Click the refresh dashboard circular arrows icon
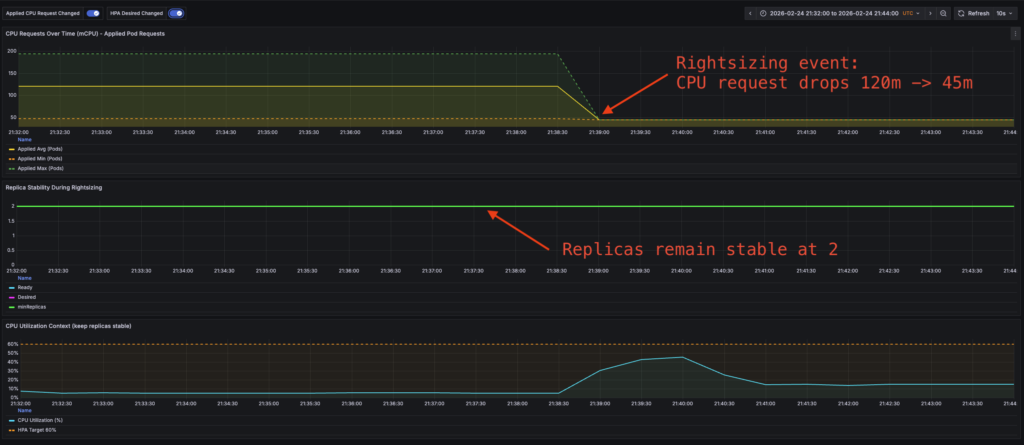1024x445 pixels. click(962, 13)
